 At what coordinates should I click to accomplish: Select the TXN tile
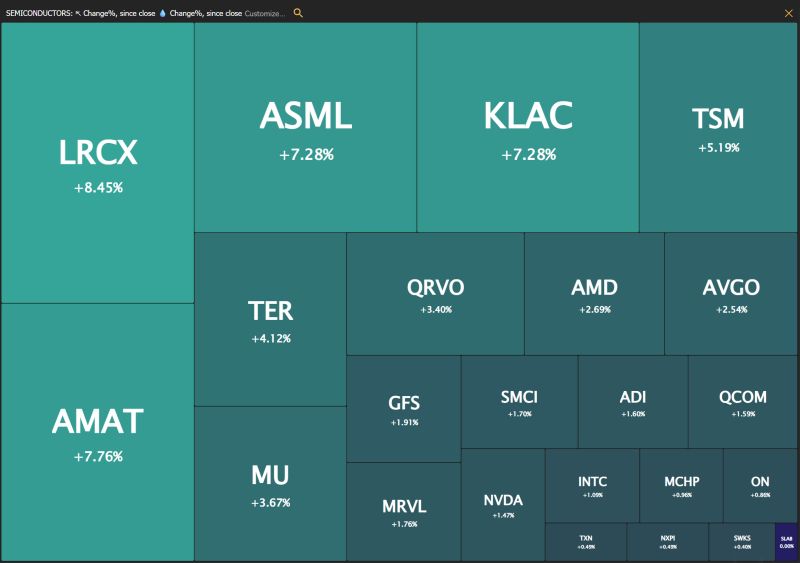click(x=586, y=542)
